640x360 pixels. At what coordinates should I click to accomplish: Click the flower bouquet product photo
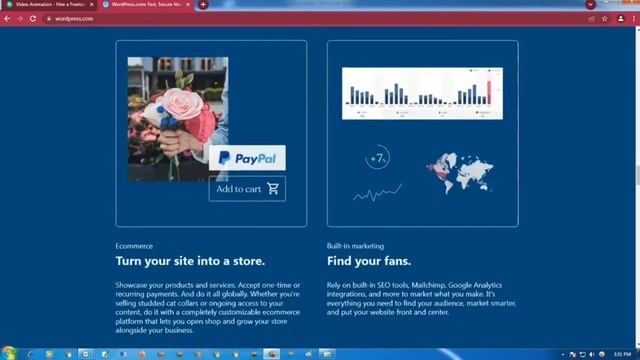tap(178, 119)
